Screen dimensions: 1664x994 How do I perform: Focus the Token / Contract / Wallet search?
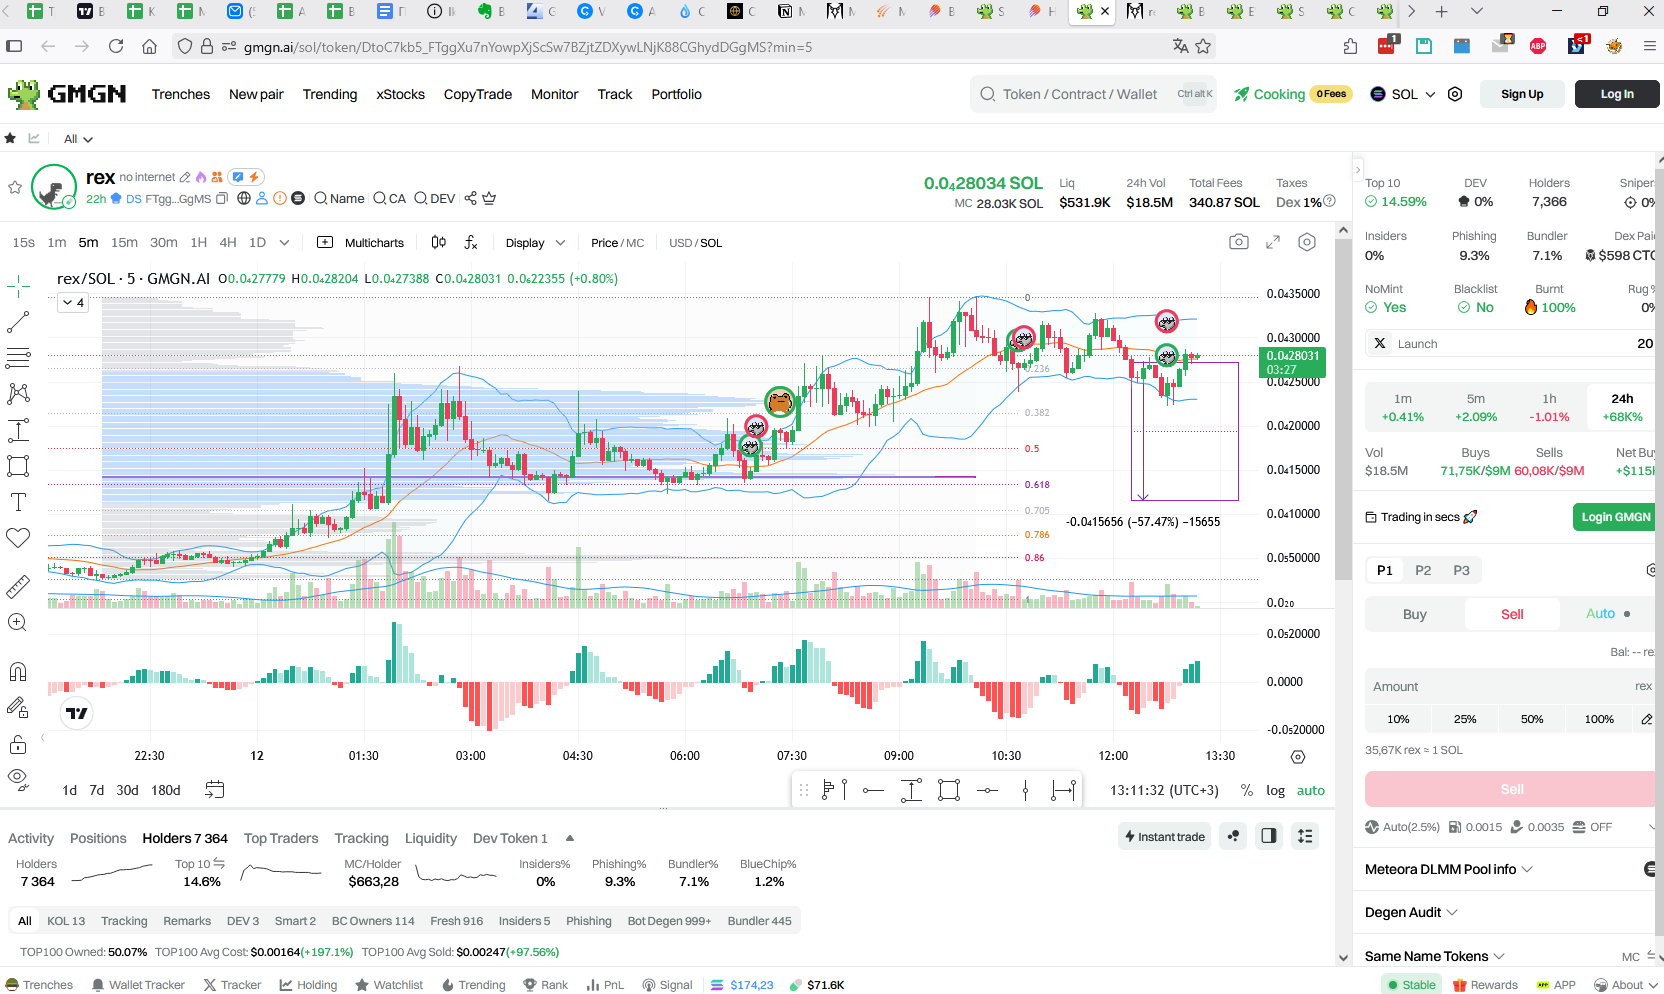tap(1095, 94)
